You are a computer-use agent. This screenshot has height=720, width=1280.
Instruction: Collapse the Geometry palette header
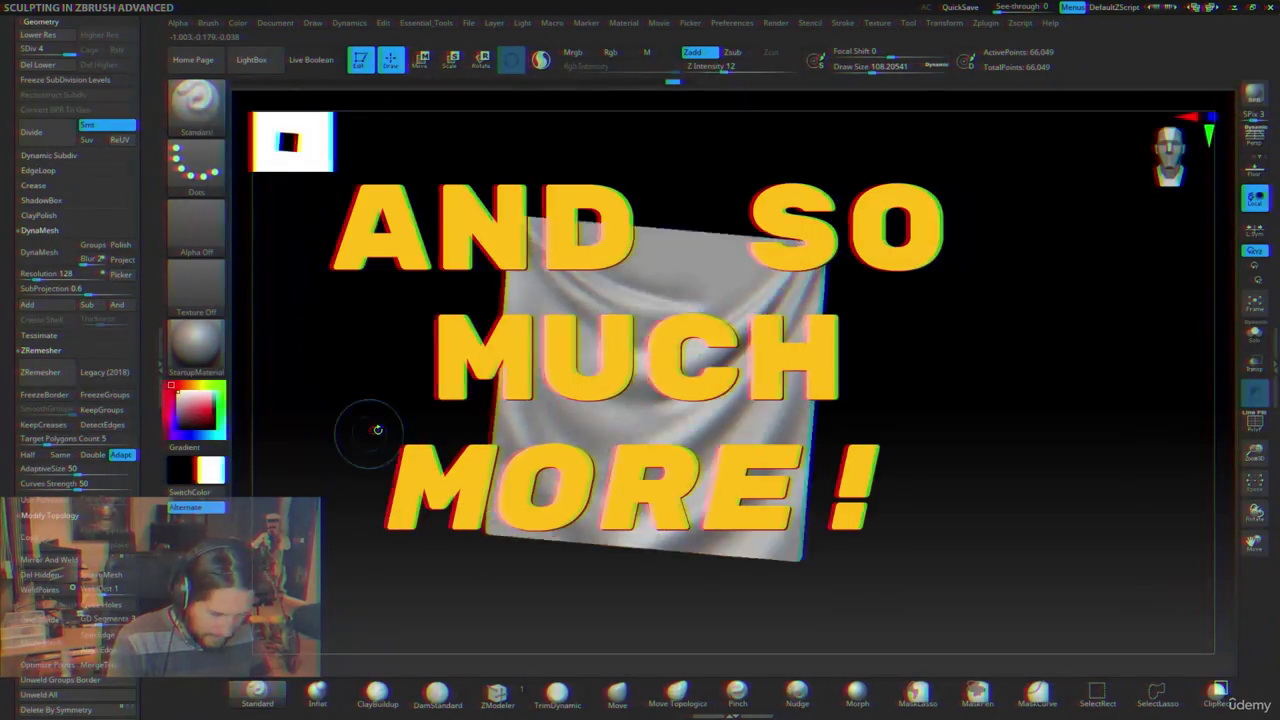(40, 21)
